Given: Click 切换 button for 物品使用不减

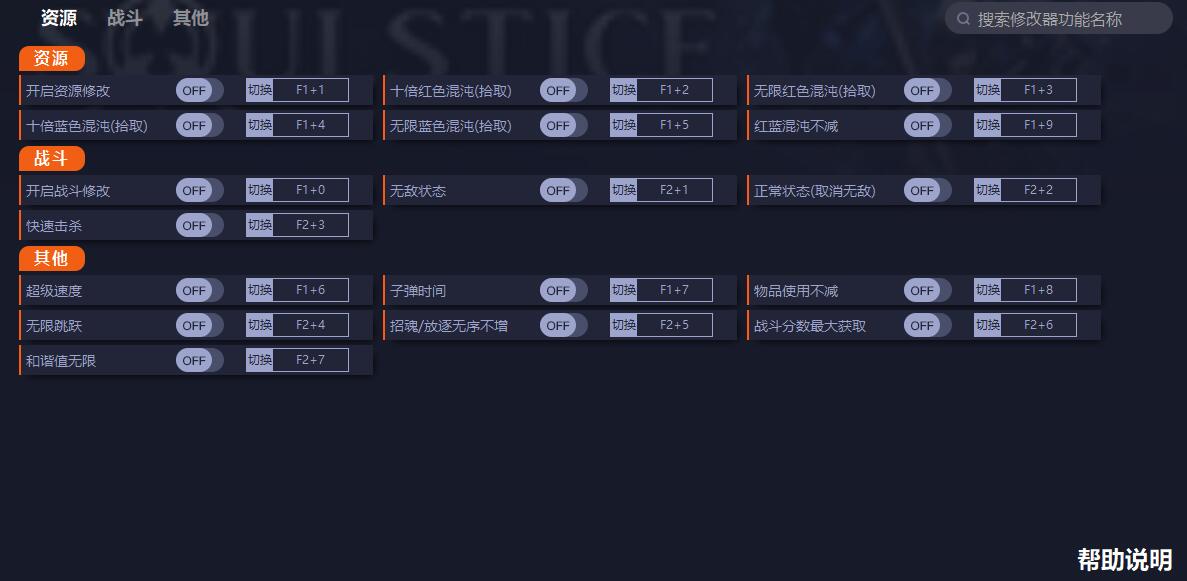Looking at the screenshot, I should (x=988, y=290).
